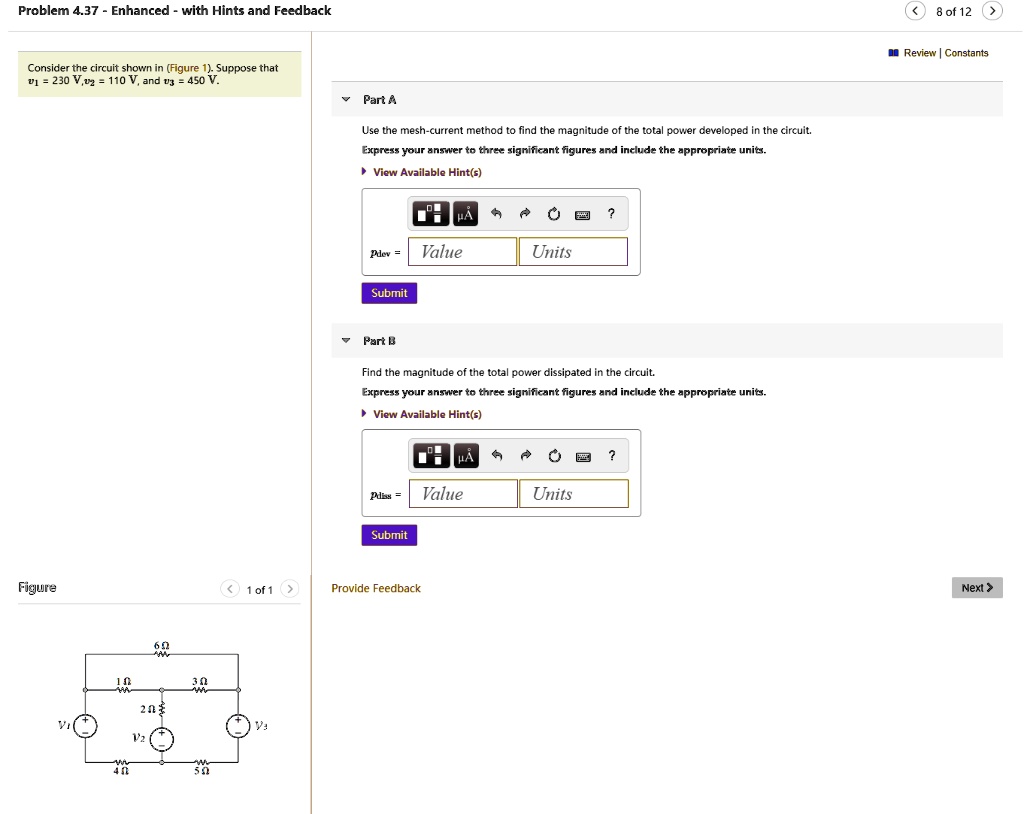Image resolution: width=1024 pixels, height=814 pixels.
Task: Select the μÅ units icon in Part A
Action: point(463,213)
